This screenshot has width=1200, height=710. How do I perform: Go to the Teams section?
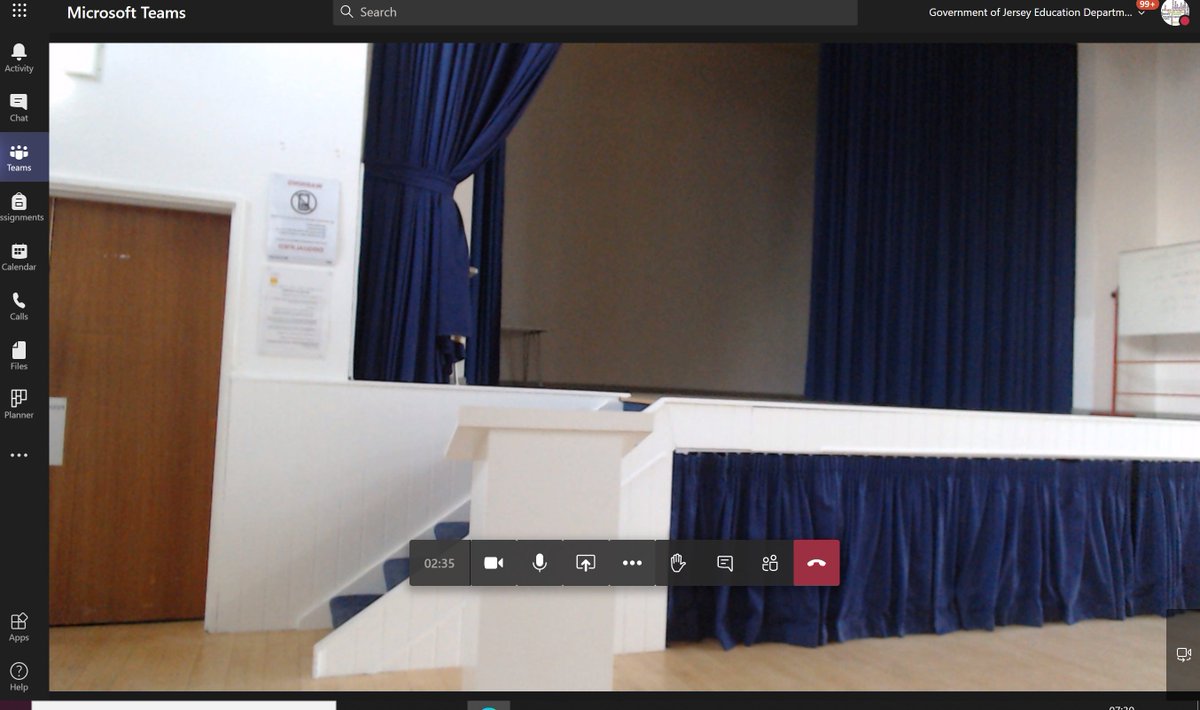click(19, 158)
